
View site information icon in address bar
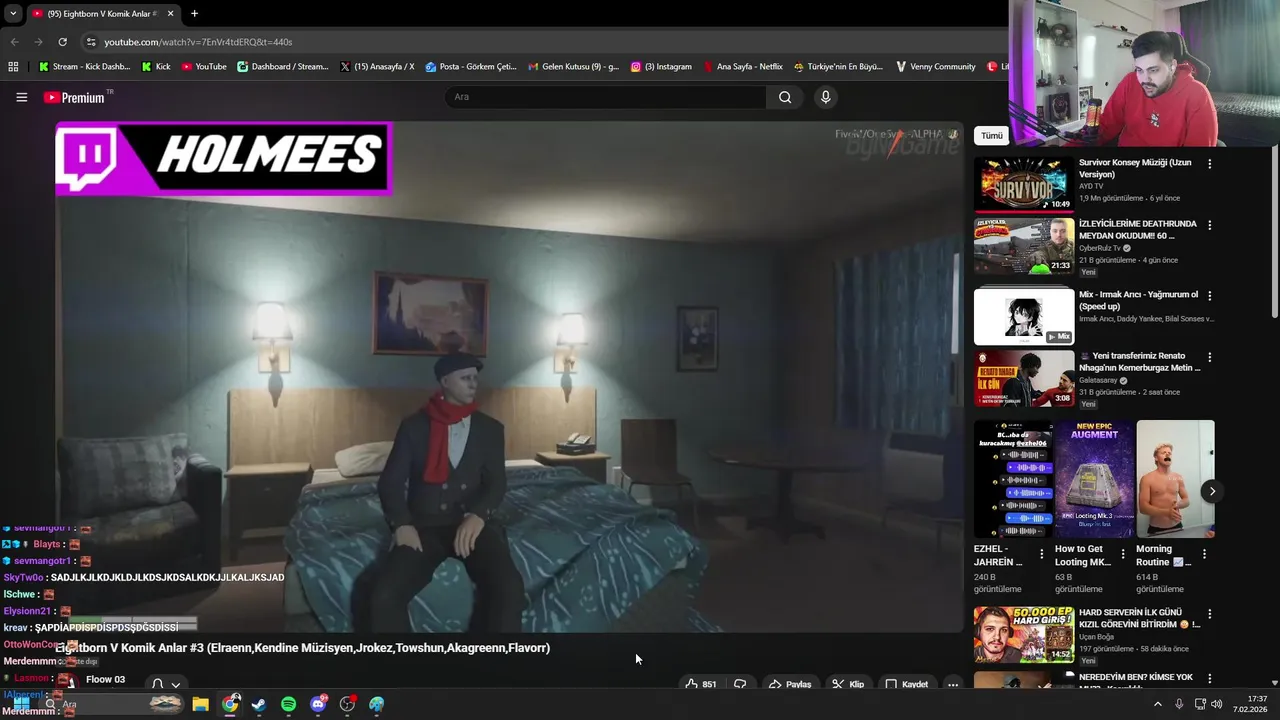pyautogui.click(x=91, y=42)
